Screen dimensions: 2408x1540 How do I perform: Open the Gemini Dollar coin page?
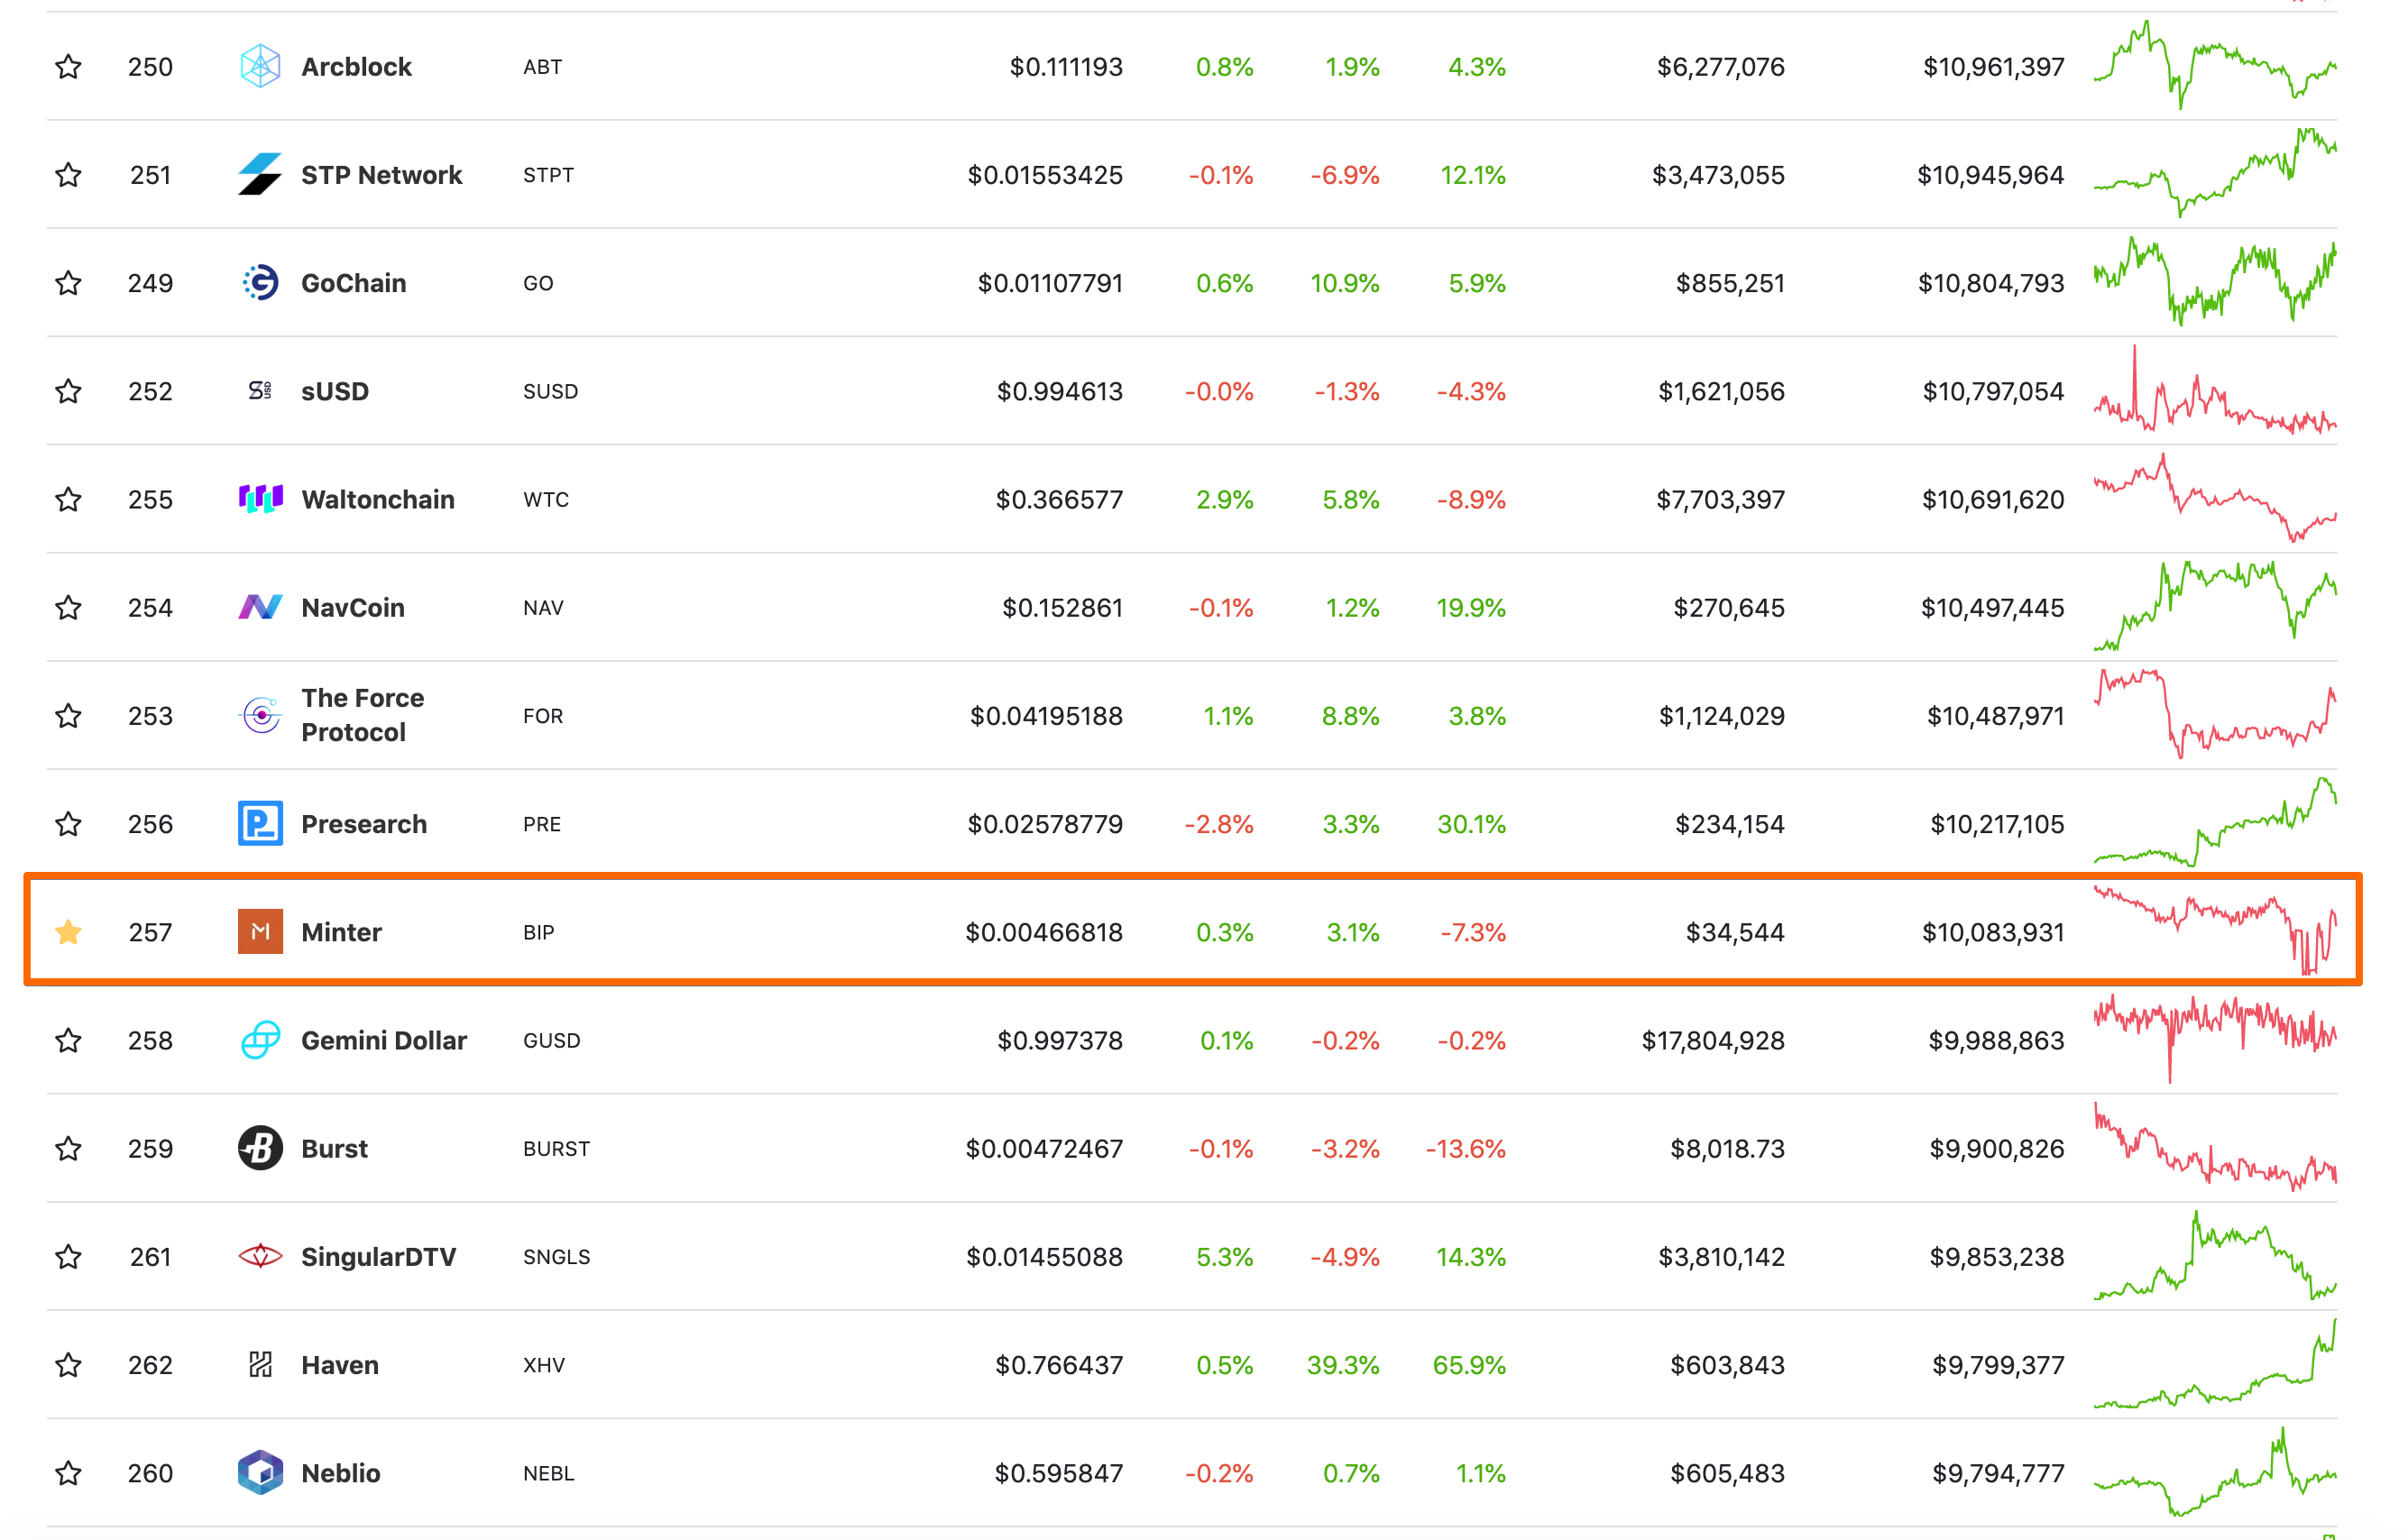(384, 1040)
